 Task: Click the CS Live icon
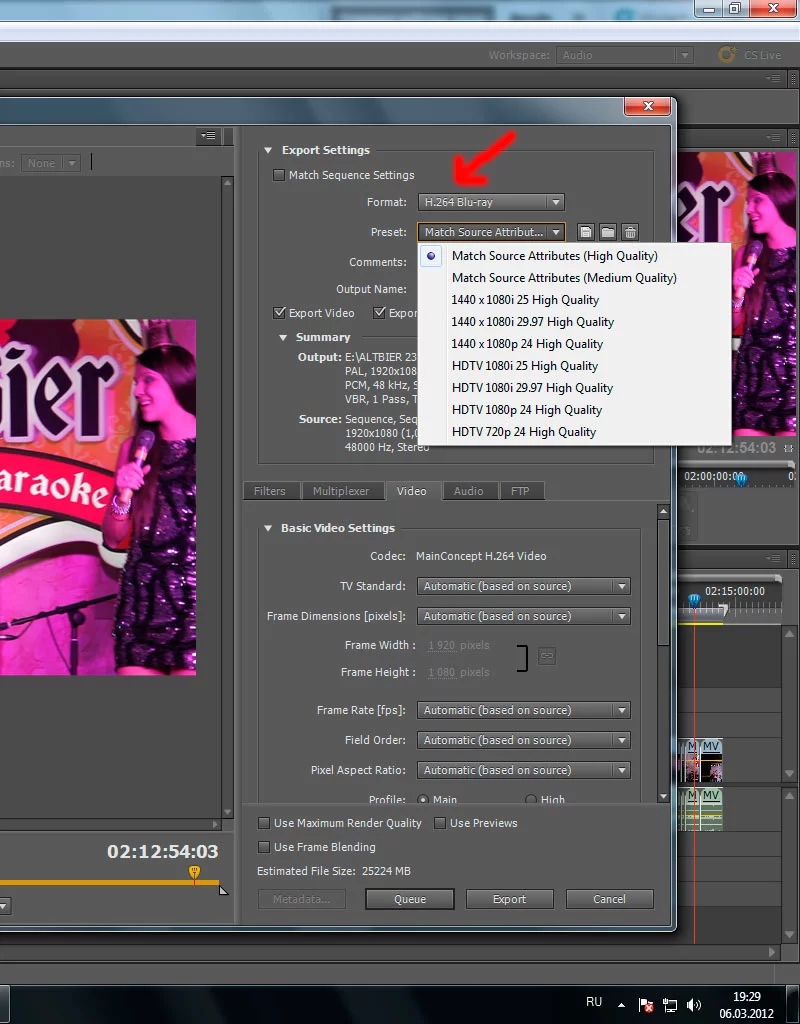(727, 55)
